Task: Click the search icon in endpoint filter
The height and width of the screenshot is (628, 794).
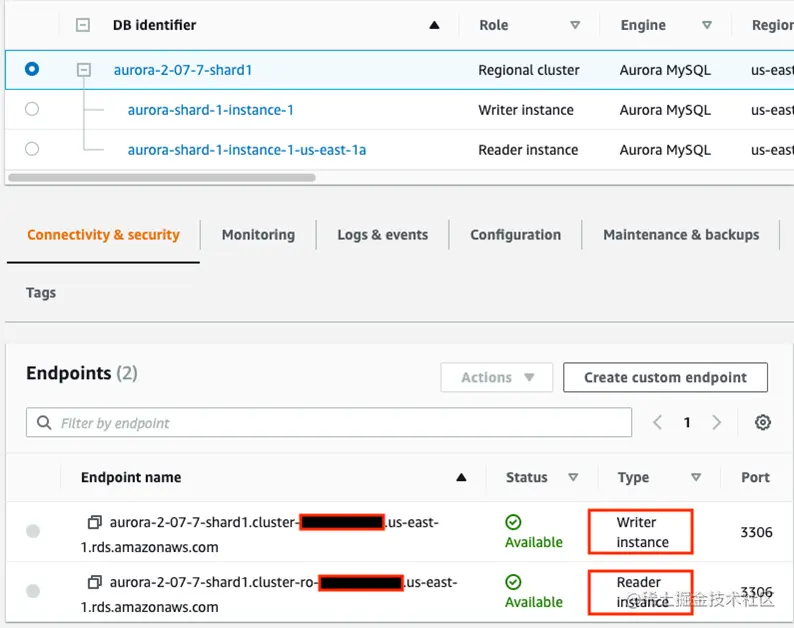Action: click(44, 422)
